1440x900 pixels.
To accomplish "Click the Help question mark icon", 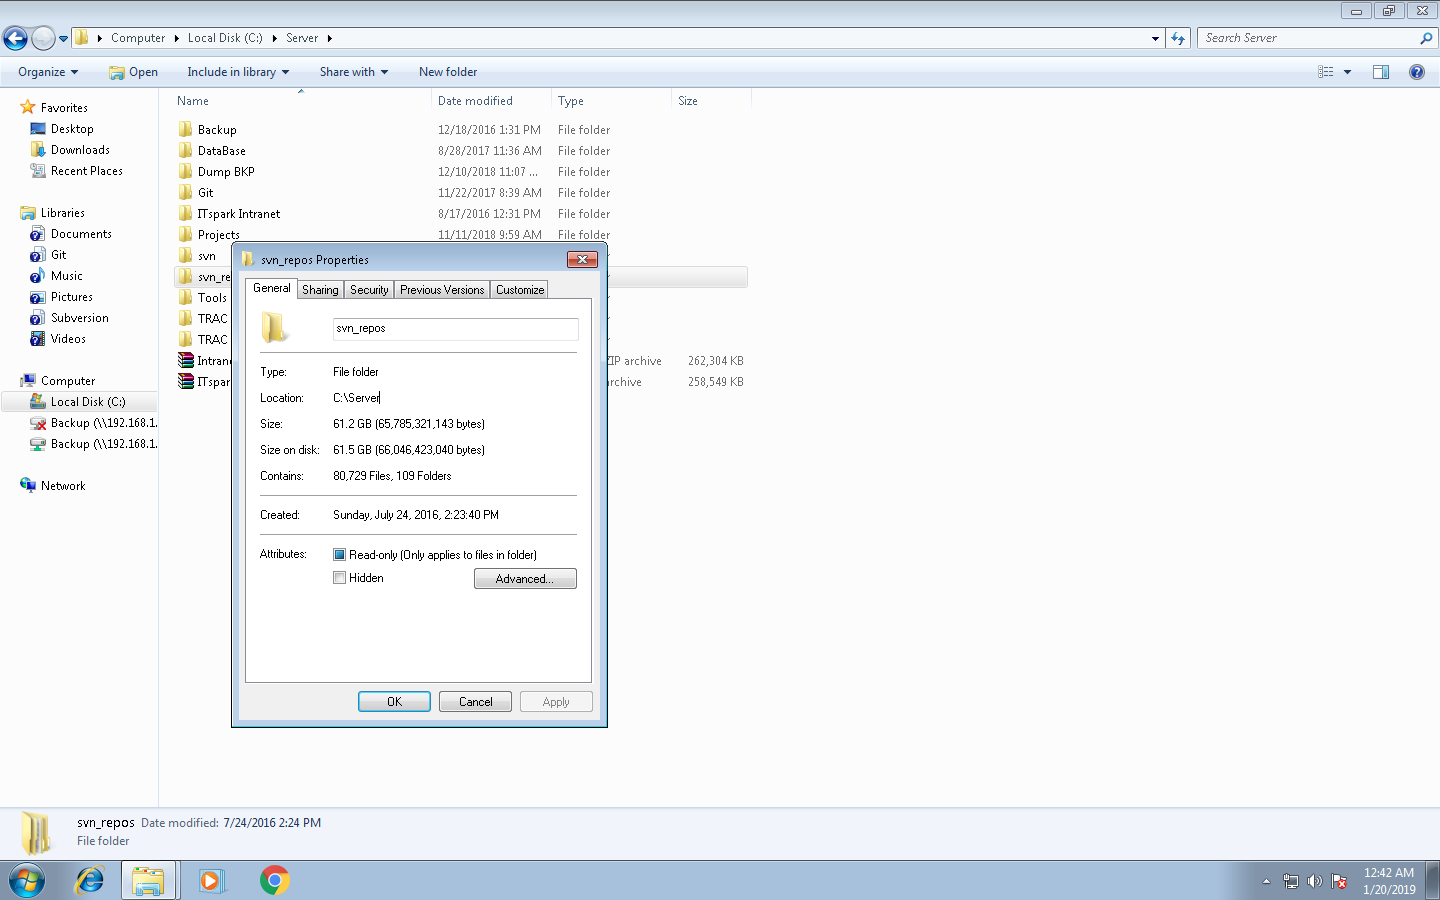I will coord(1416,72).
